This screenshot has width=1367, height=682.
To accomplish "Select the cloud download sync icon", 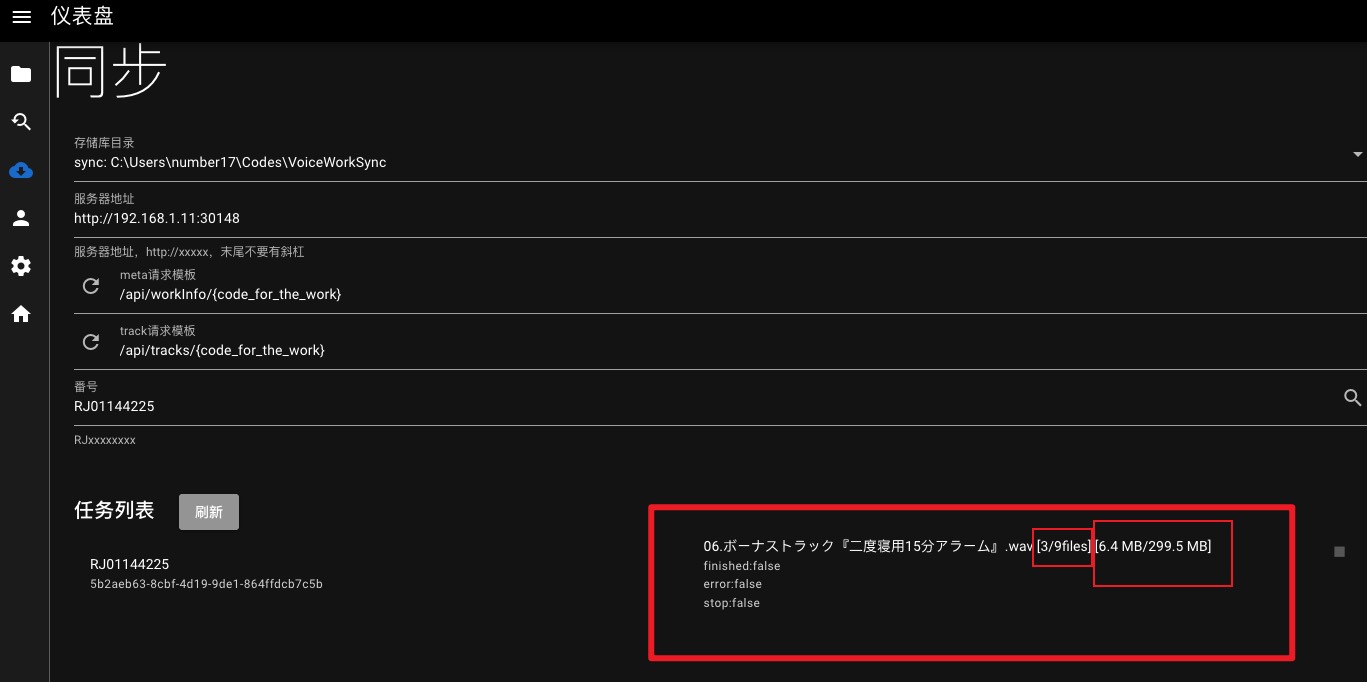I will click(21, 170).
